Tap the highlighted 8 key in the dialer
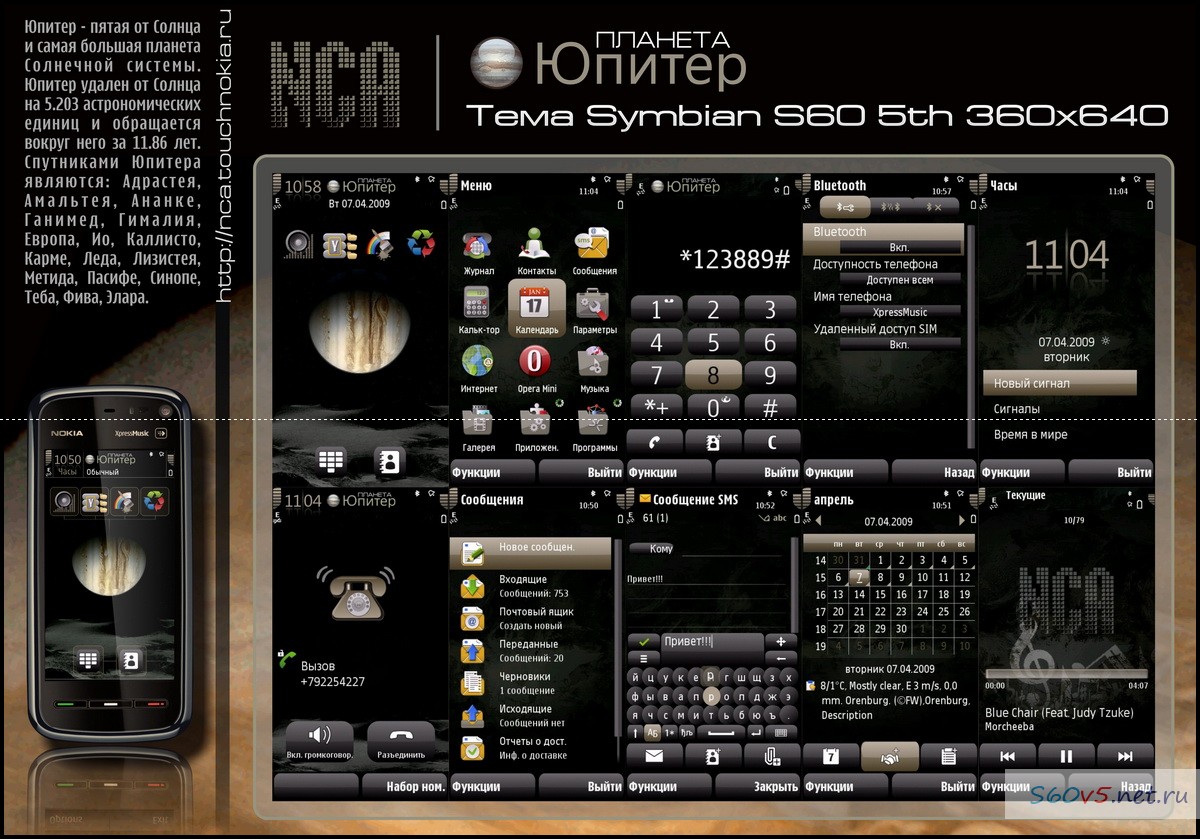1200x839 pixels. point(713,375)
